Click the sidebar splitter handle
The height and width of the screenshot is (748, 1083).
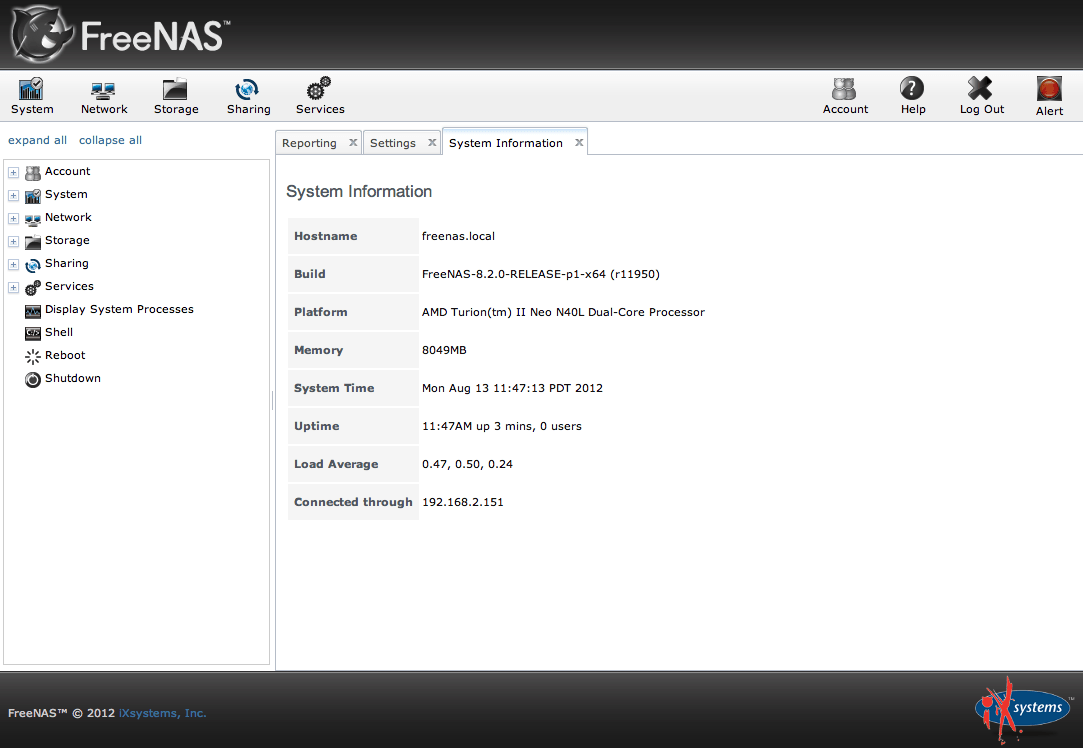(x=272, y=400)
